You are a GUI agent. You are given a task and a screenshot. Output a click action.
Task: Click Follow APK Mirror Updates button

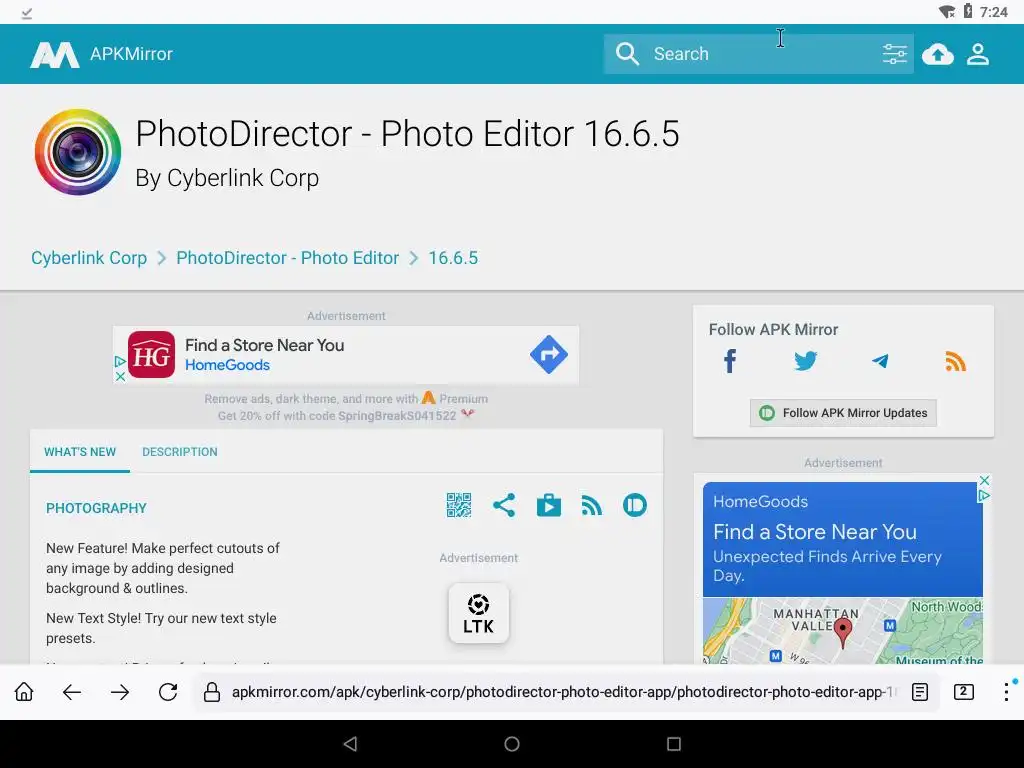point(843,413)
